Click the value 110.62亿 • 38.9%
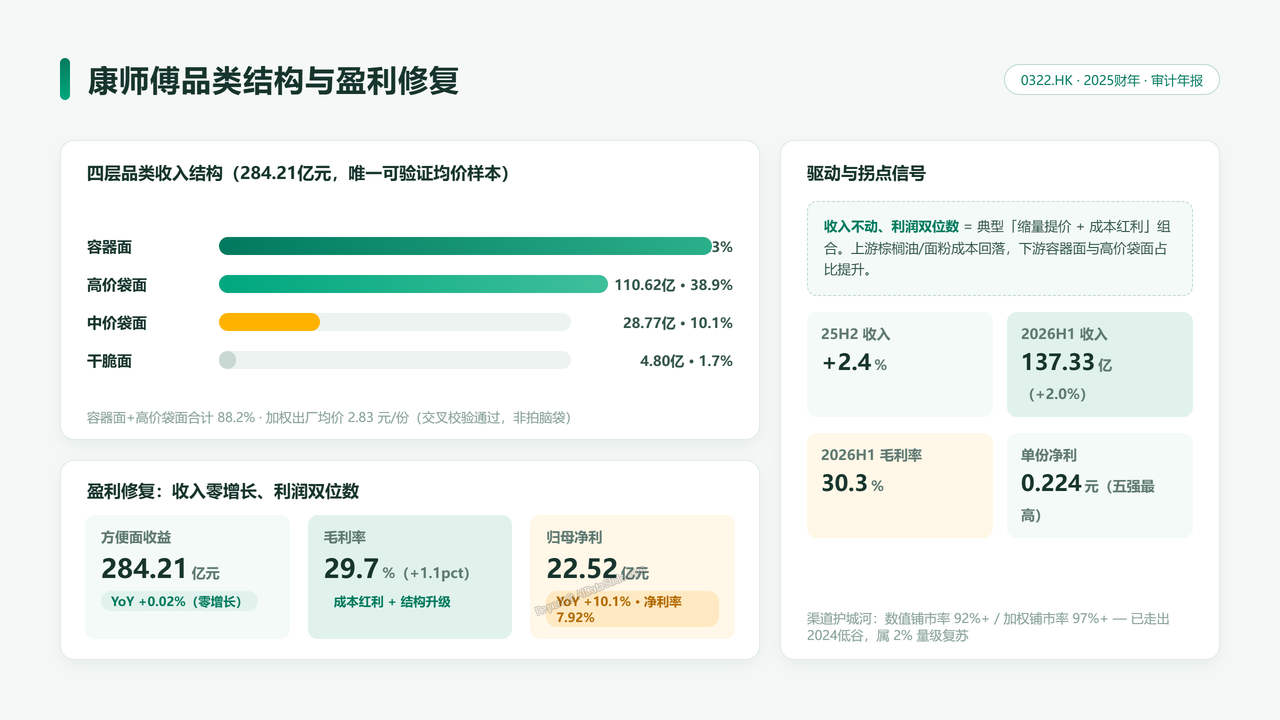The height and width of the screenshot is (720, 1280). 673,285
